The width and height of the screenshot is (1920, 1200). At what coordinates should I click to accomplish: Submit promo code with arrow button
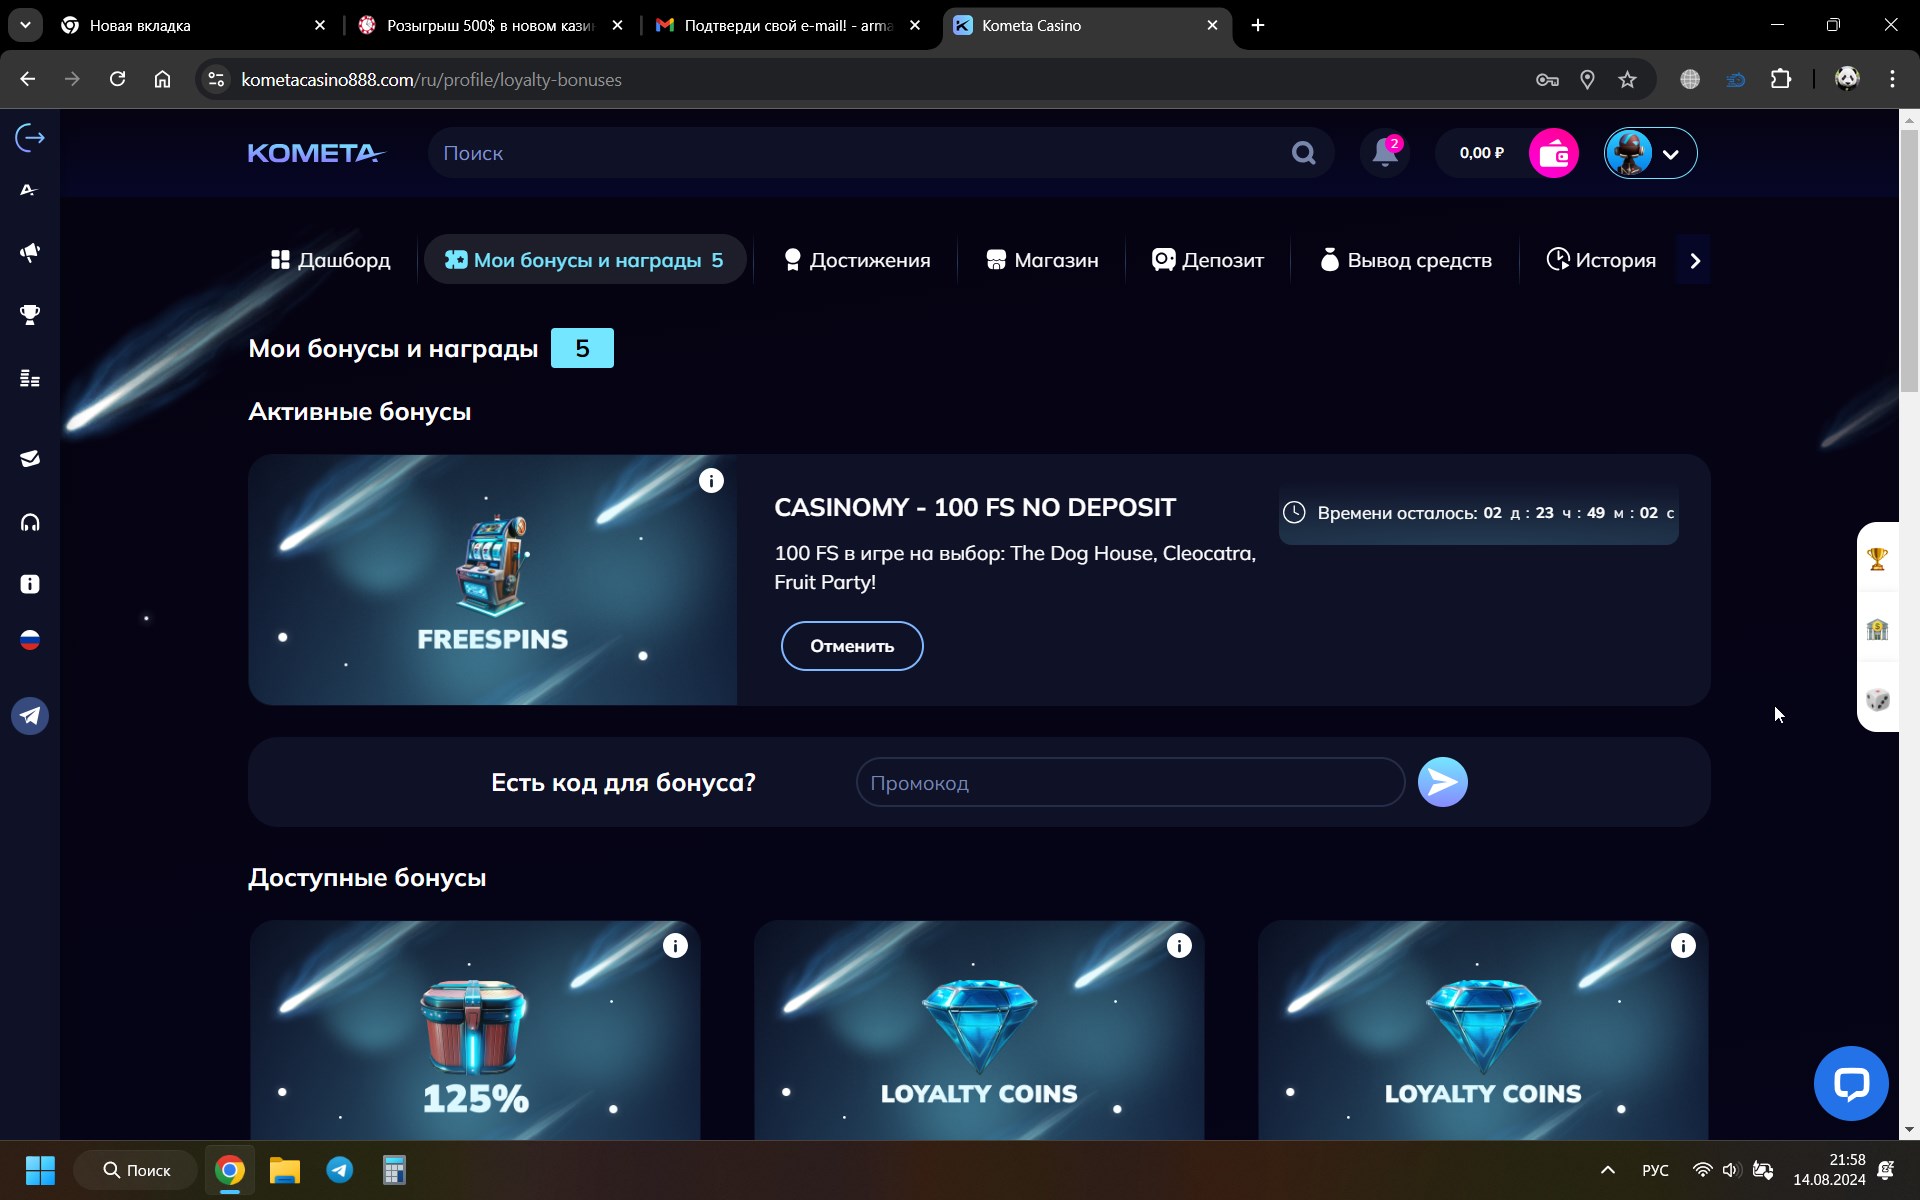(x=1442, y=782)
